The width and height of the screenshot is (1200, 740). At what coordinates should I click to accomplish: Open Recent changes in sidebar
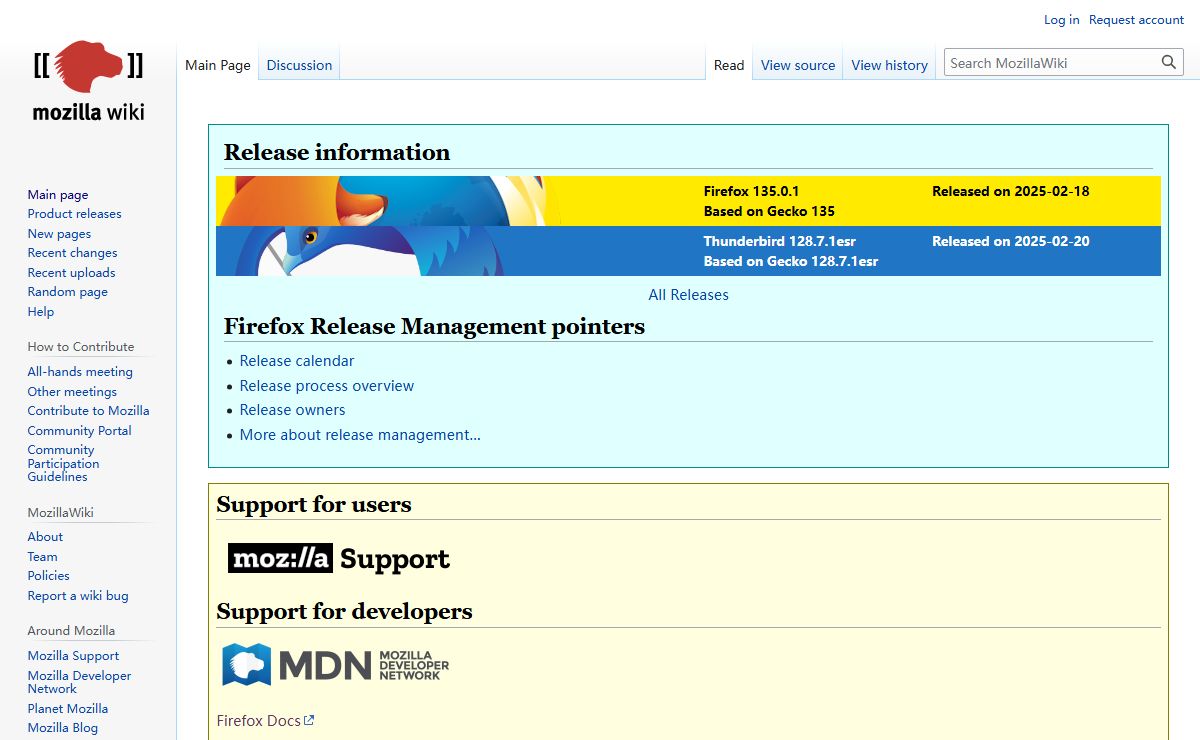coord(72,253)
